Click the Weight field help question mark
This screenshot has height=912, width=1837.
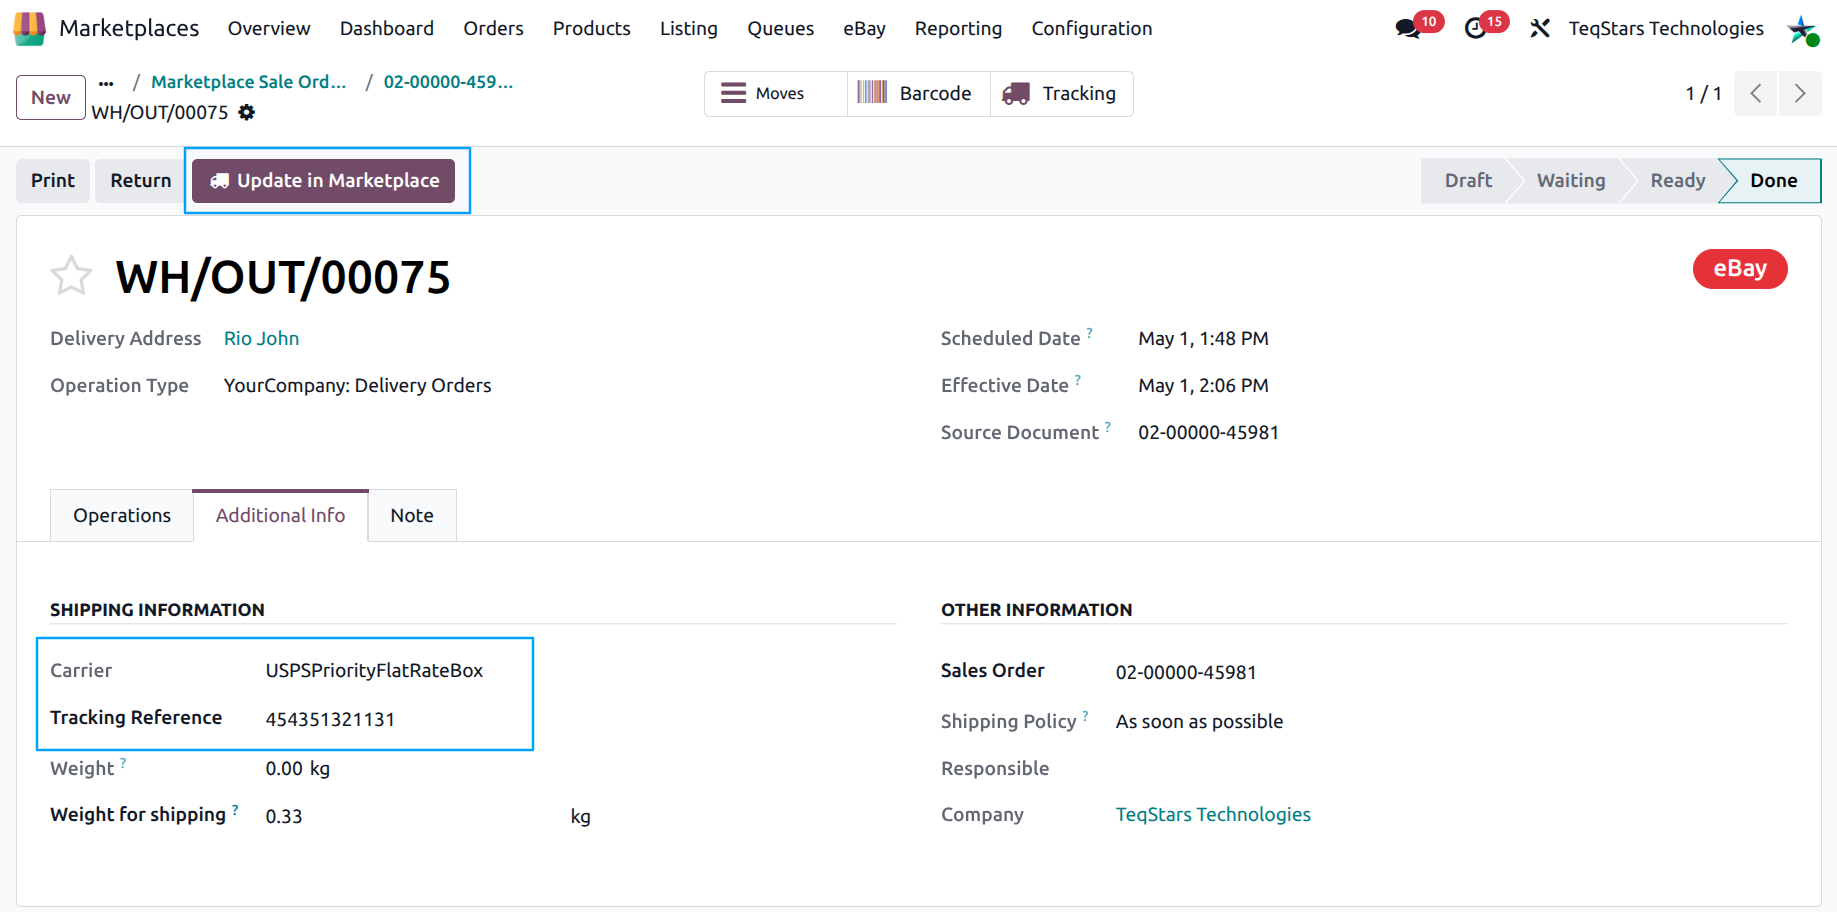pyautogui.click(x=123, y=762)
